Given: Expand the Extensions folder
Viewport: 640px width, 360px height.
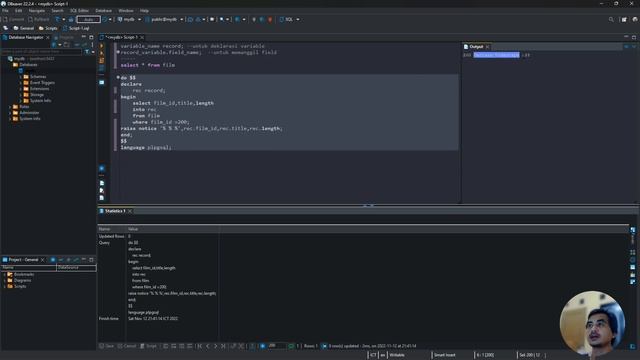Looking at the screenshot, I should (20, 89).
